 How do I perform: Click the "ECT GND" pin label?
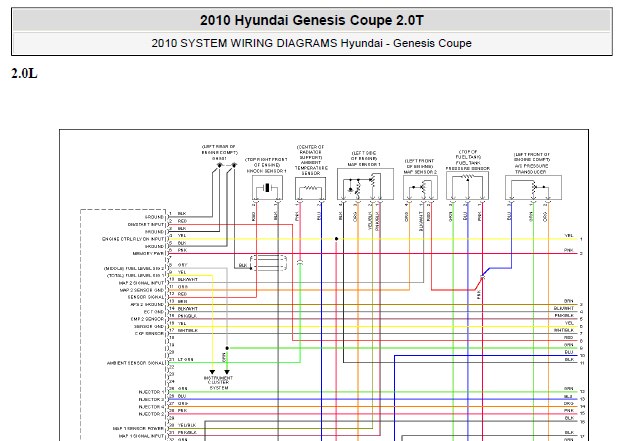point(153,312)
